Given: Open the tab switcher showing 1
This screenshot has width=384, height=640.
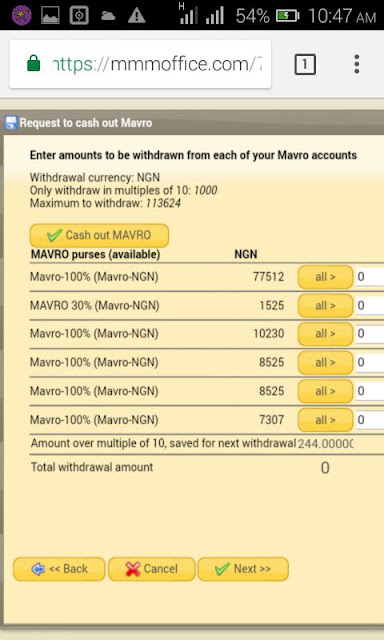Looking at the screenshot, I should (305, 64).
